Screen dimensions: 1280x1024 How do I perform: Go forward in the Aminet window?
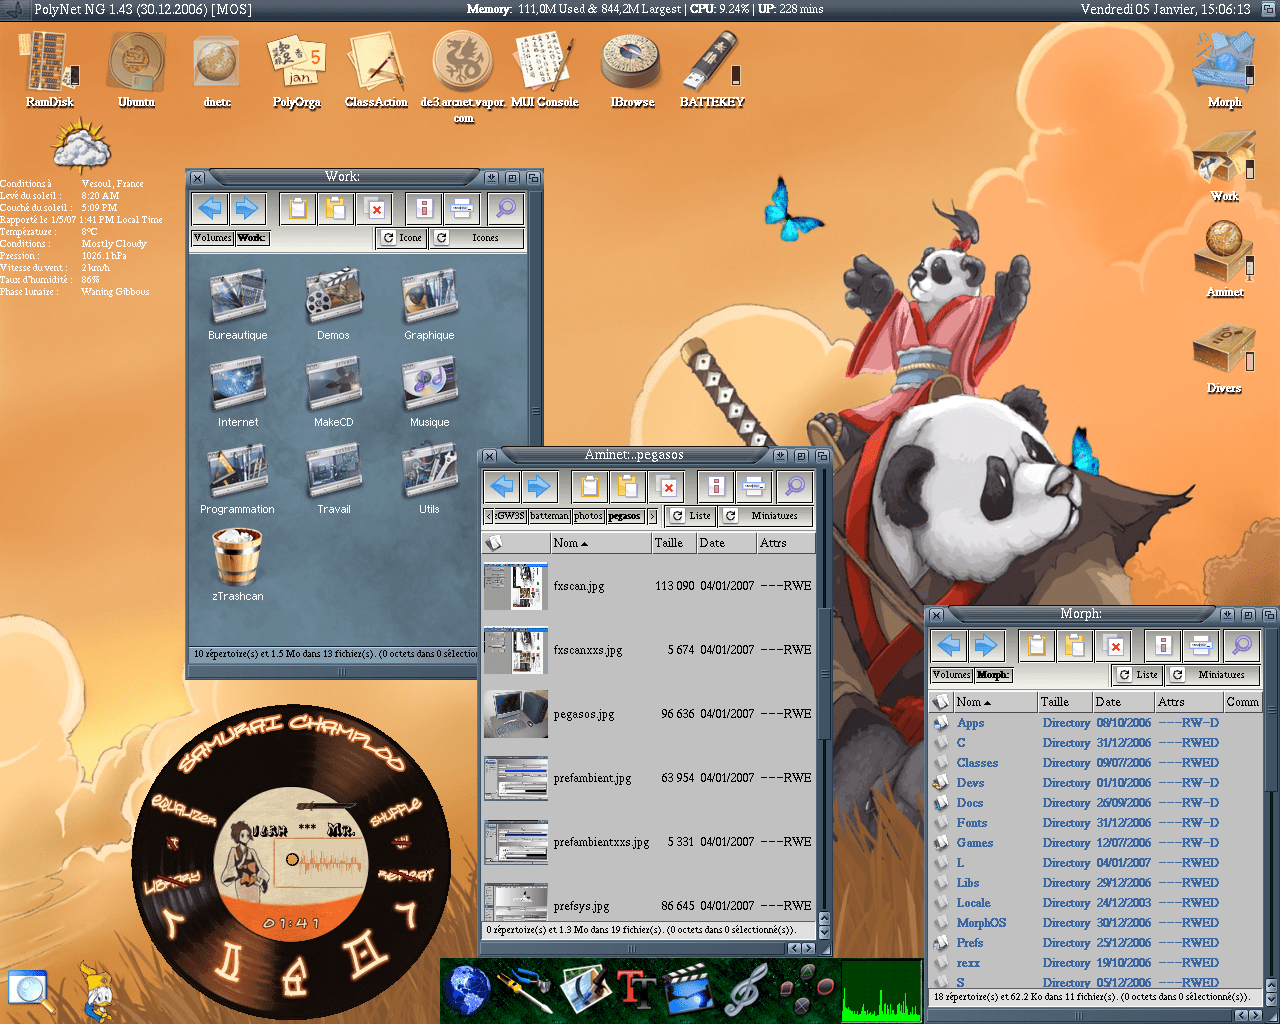tap(539, 487)
